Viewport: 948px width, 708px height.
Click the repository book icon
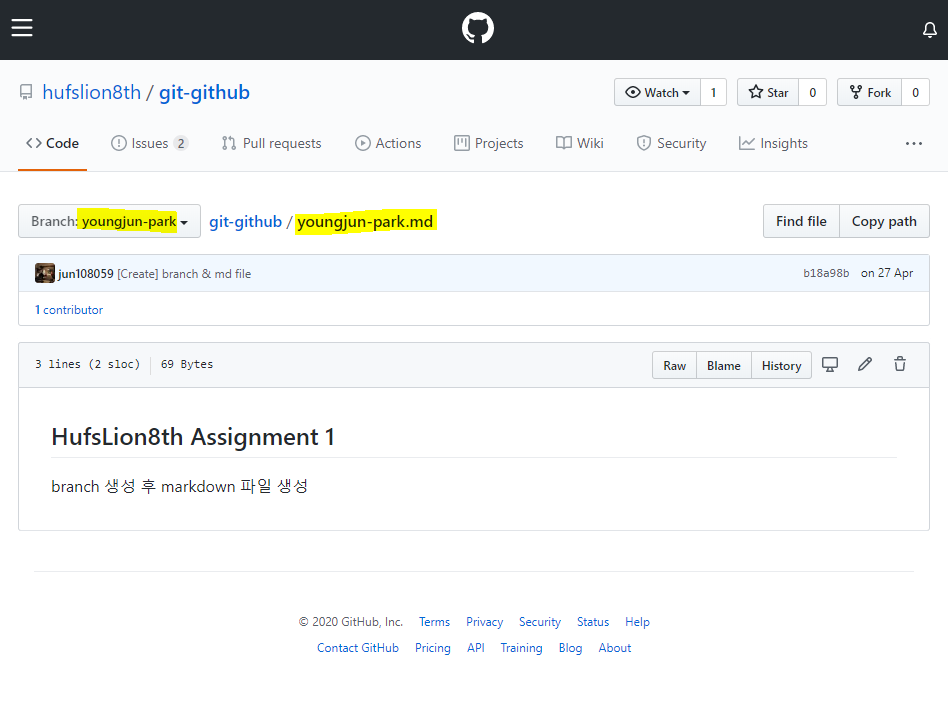point(26,93)
